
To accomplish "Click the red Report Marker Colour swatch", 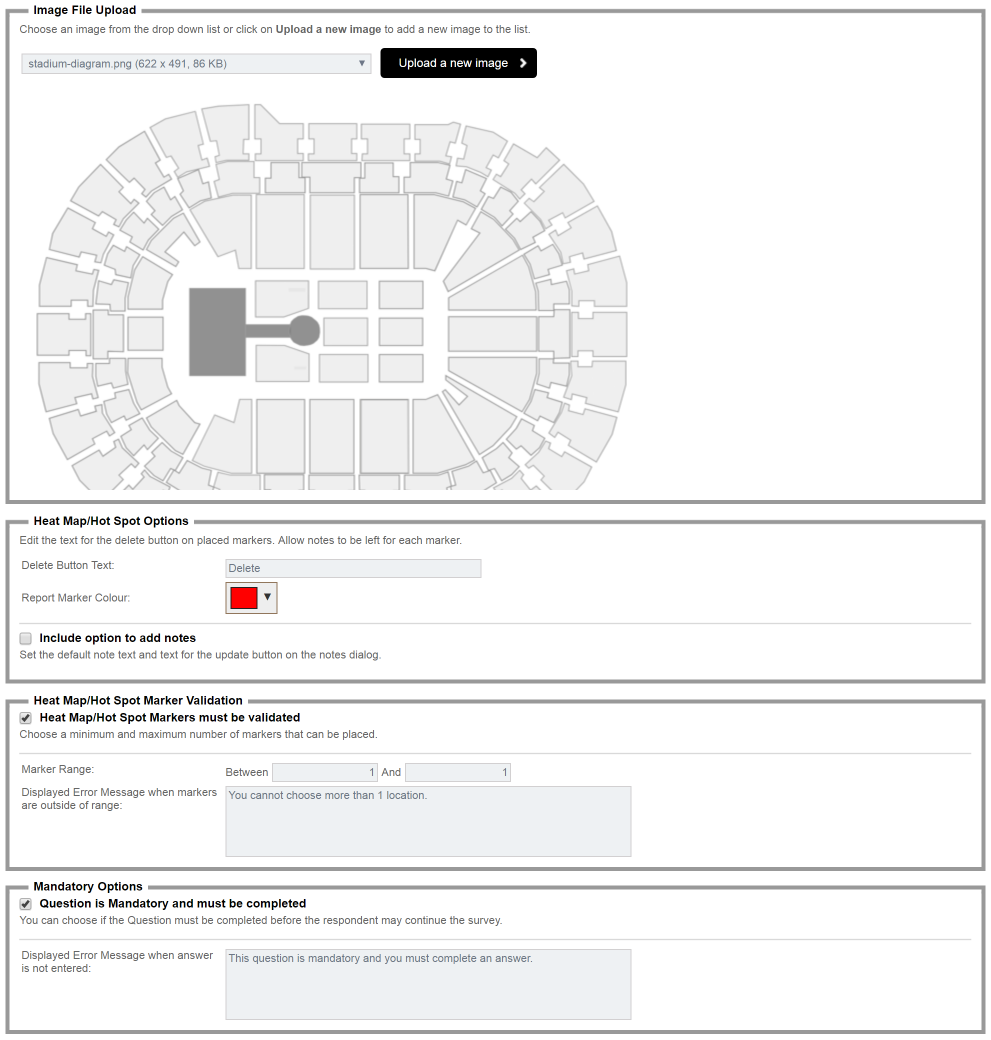I will (x=243, y=597).
